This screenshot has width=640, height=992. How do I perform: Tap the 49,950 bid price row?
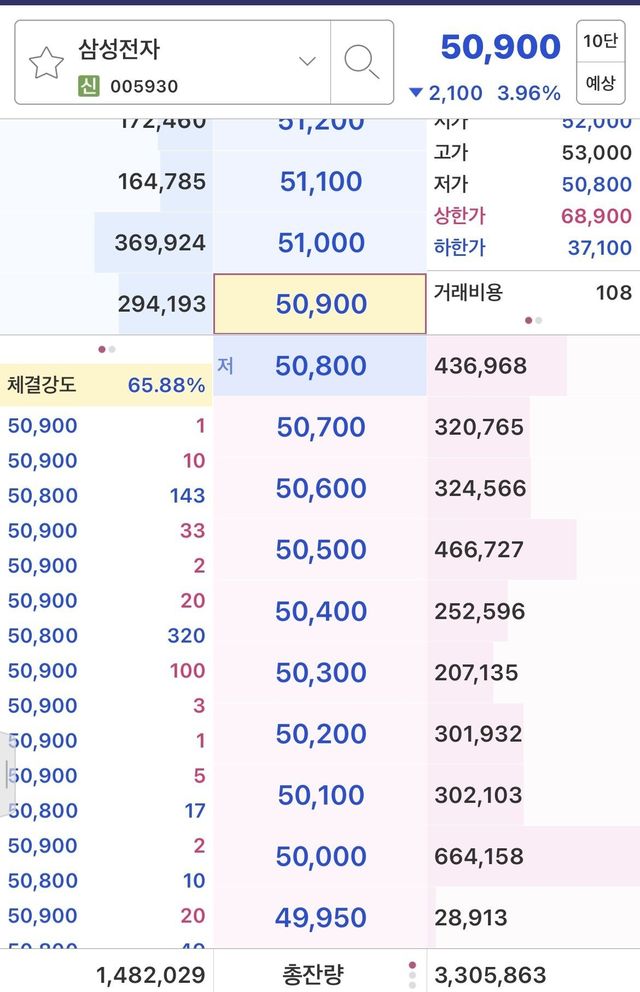[x=320, y=917]
